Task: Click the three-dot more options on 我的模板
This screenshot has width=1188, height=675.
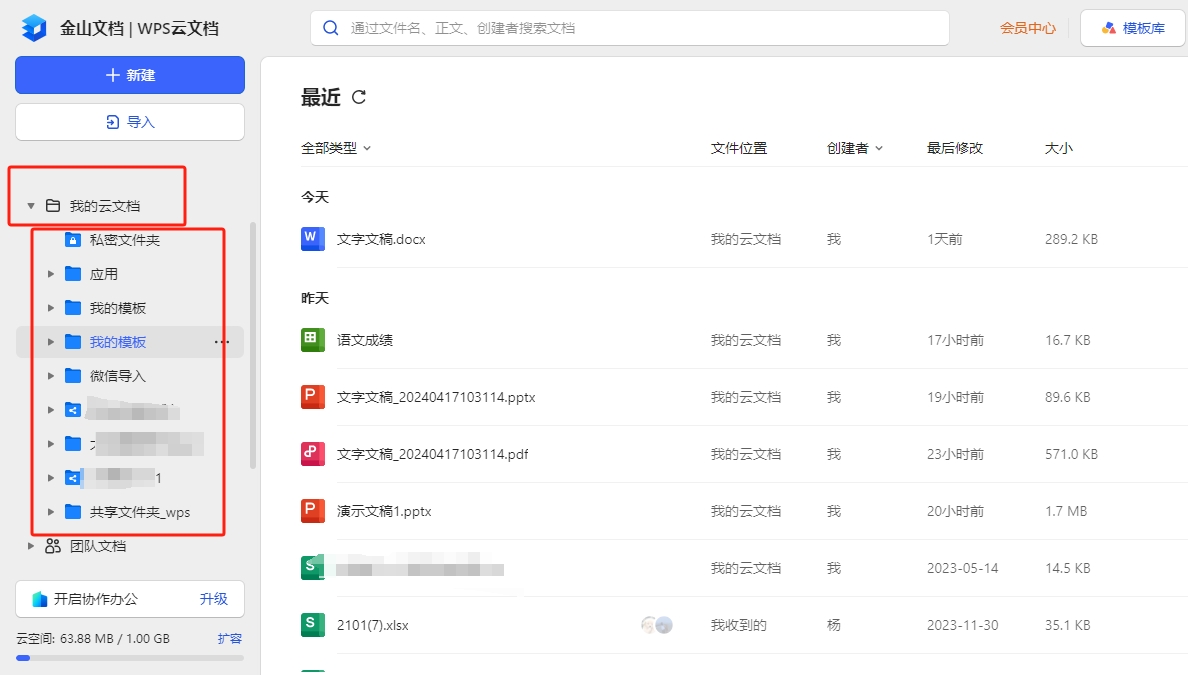Action: click(x=222, y=342)
